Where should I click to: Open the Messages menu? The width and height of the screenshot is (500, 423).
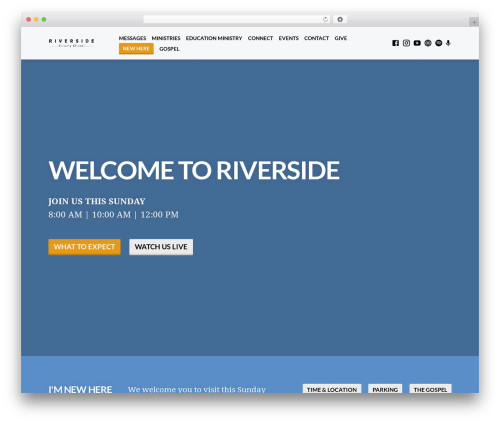coord(132,38)
